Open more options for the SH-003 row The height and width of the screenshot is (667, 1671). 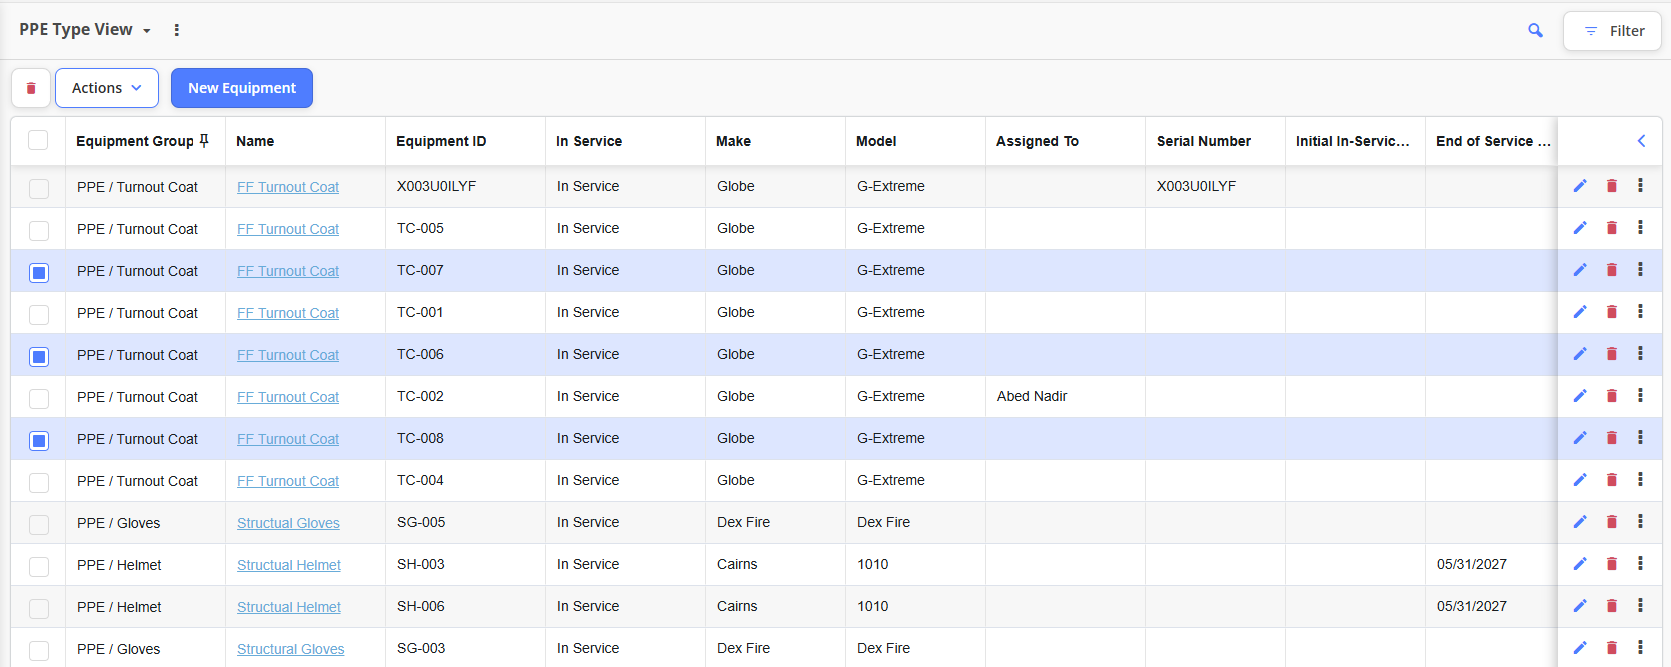[x=1640, y=564]
